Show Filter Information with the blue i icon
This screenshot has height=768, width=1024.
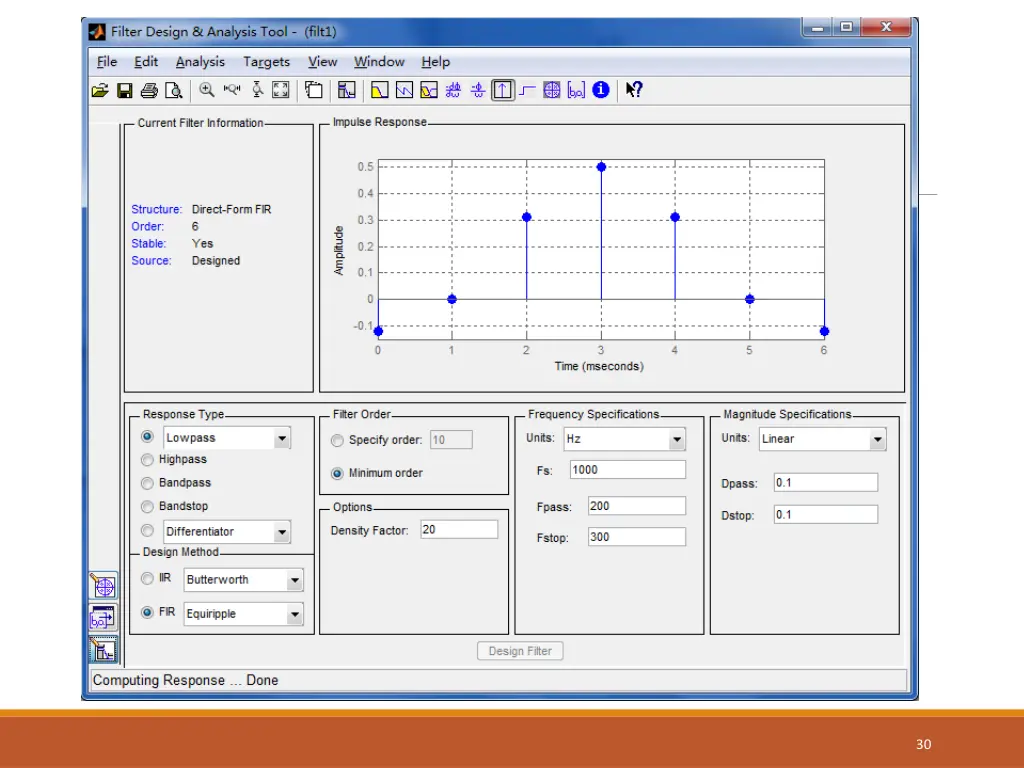click(601, 90)
